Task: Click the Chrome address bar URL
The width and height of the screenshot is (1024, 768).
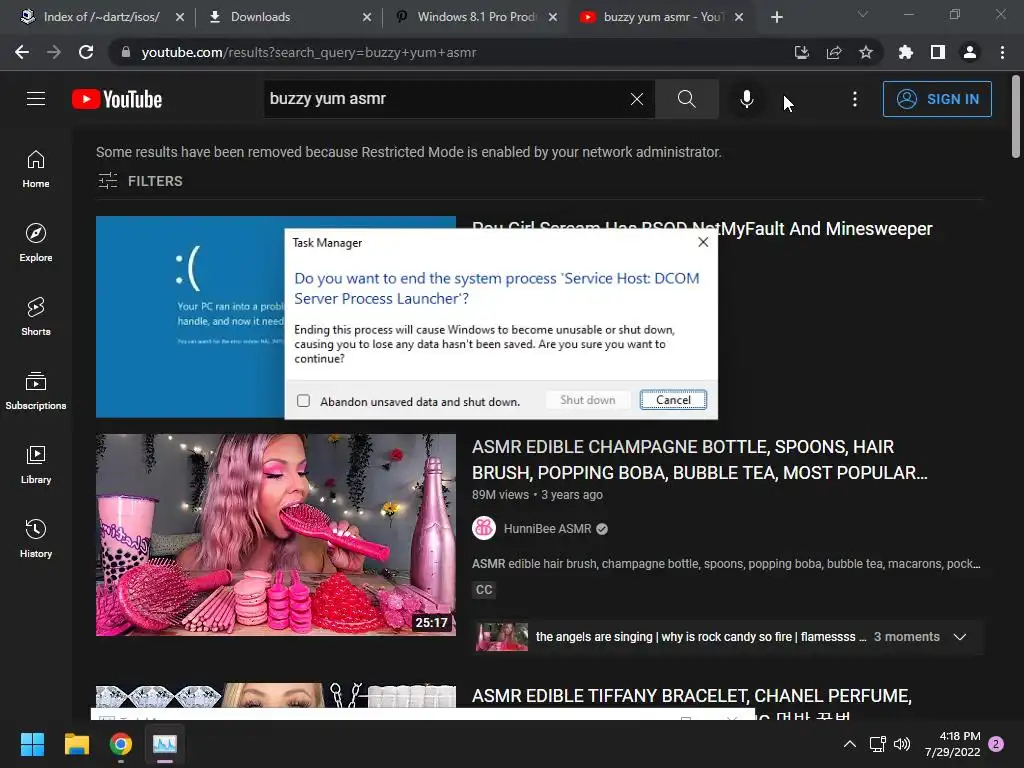Action: point(309,52)
